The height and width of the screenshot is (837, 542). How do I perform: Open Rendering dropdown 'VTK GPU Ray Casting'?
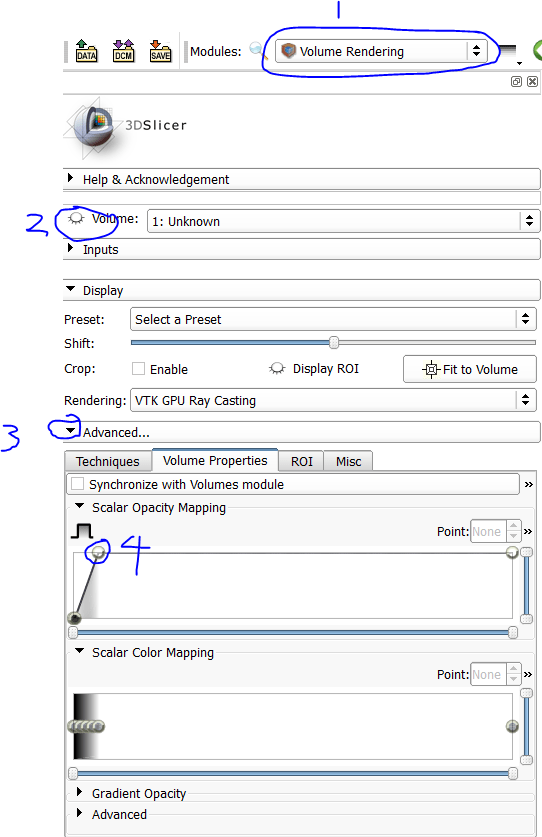(333, 400)
